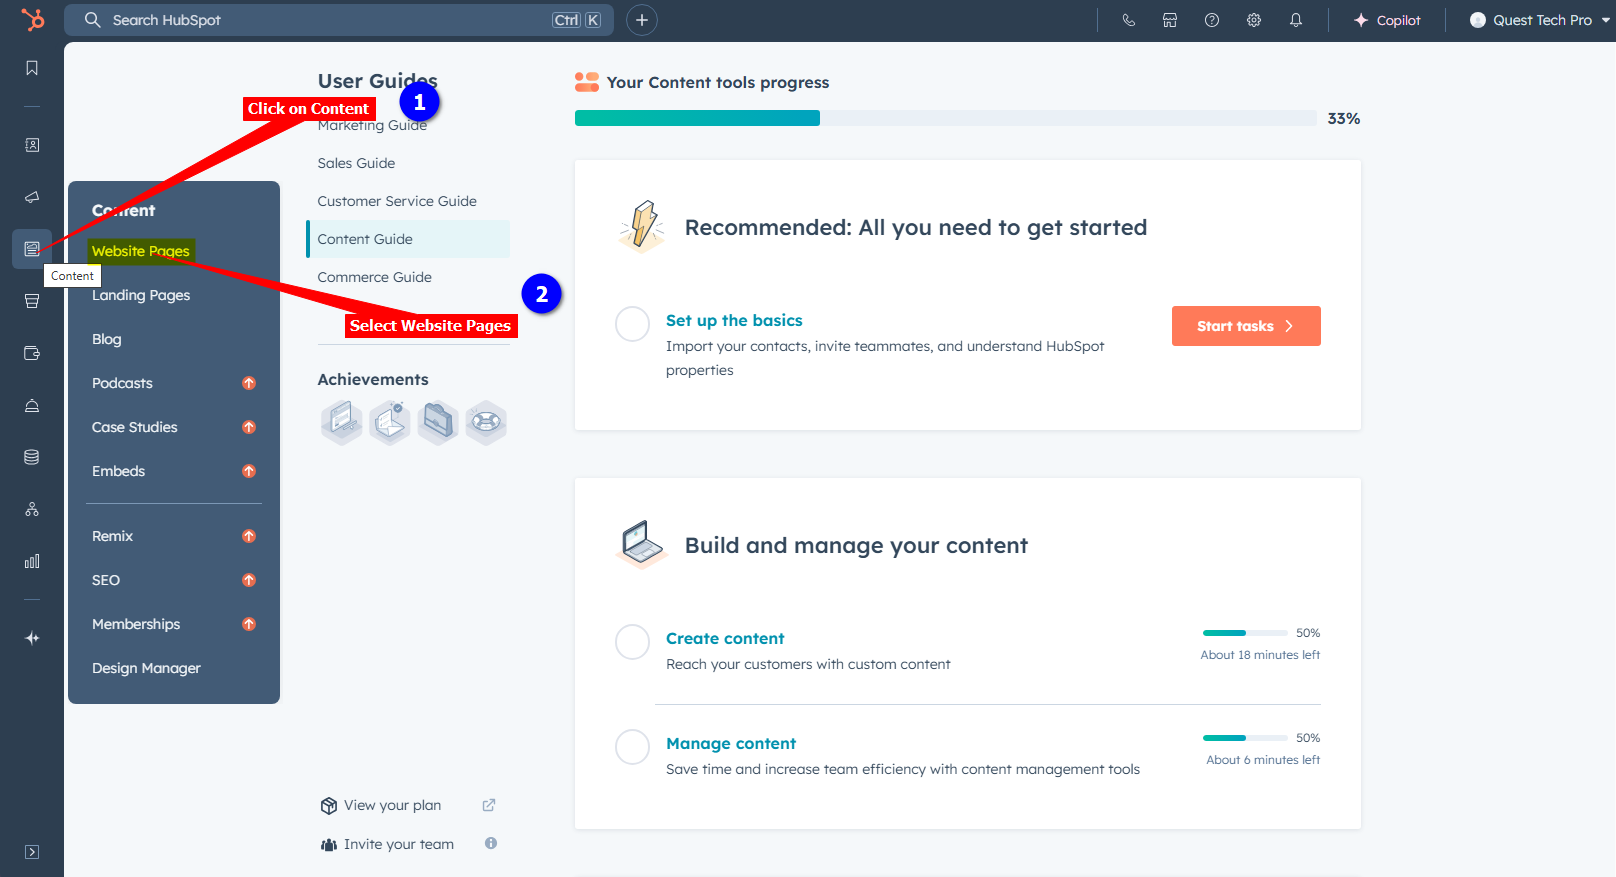Open the Reporting bar chart sidebar icon
Viewport: 1616px width, 877px height.
[x=32, y=561]
